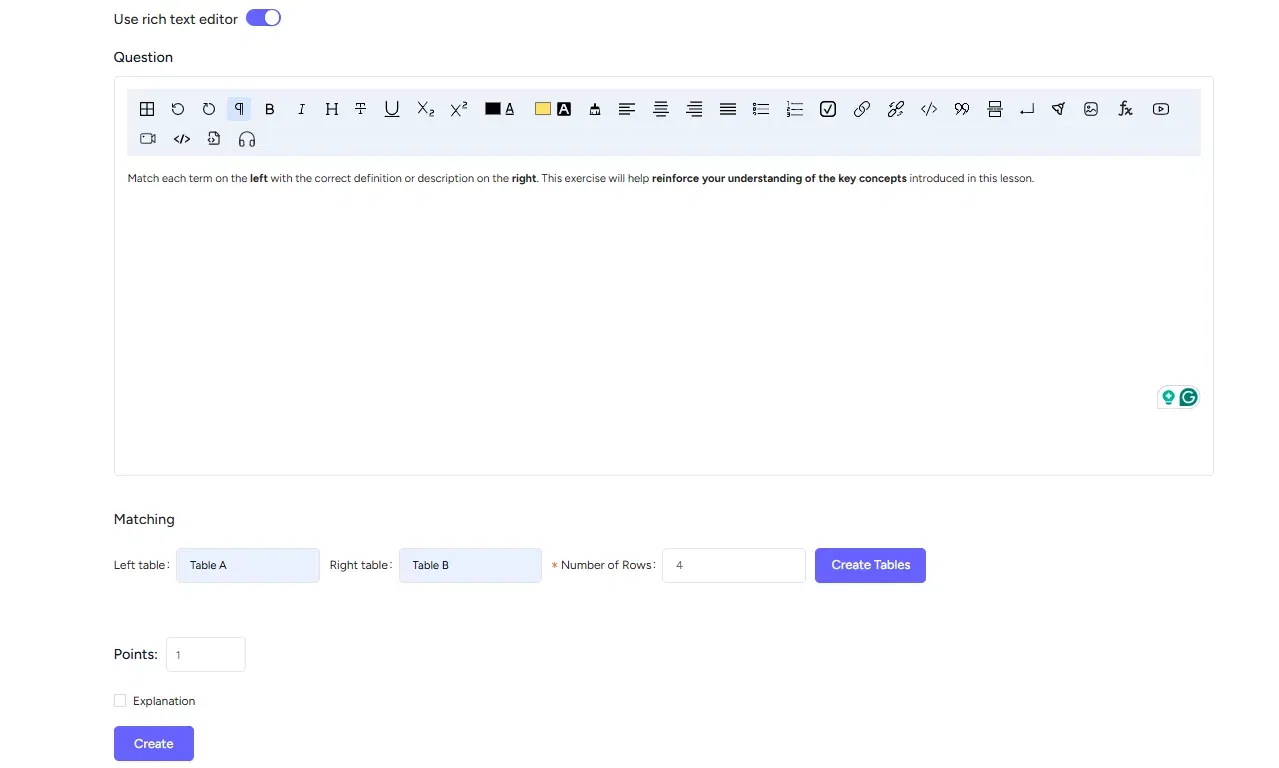Image resolution: width=1279 pixels, height=768 pixels.
Task: Insert a math formula with fx icon
Action: click(1125, 109)
